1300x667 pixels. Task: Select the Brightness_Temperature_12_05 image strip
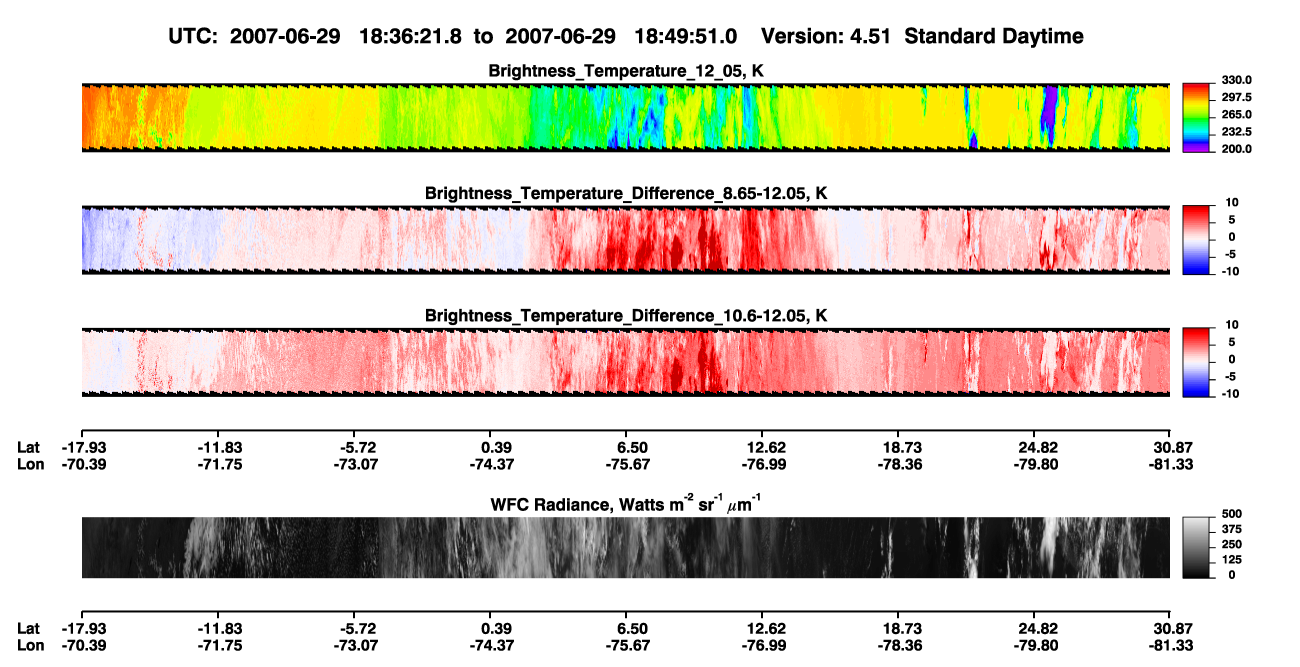click(625, 118)
